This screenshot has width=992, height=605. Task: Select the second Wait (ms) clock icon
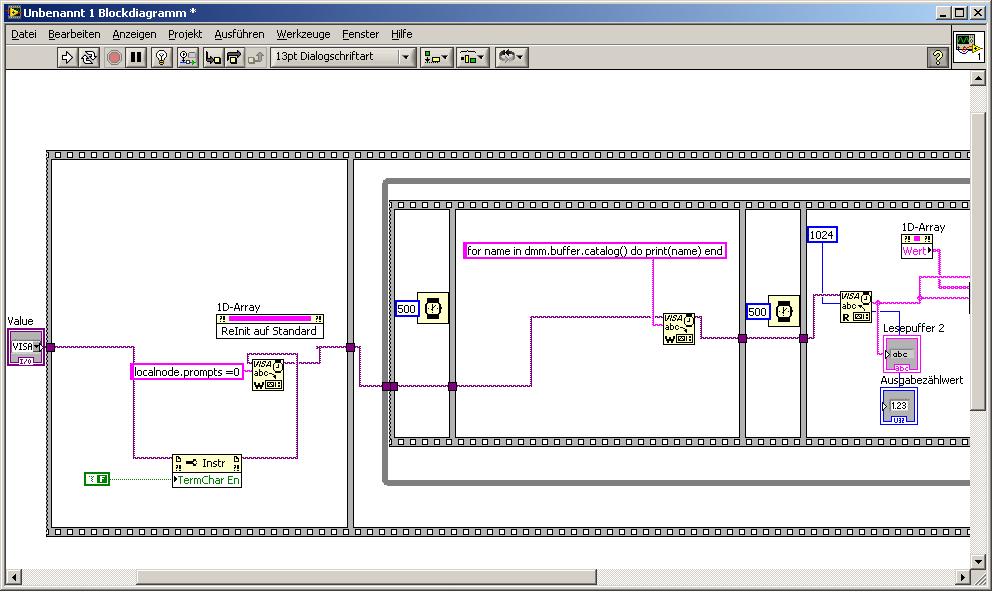click(784, 311)
